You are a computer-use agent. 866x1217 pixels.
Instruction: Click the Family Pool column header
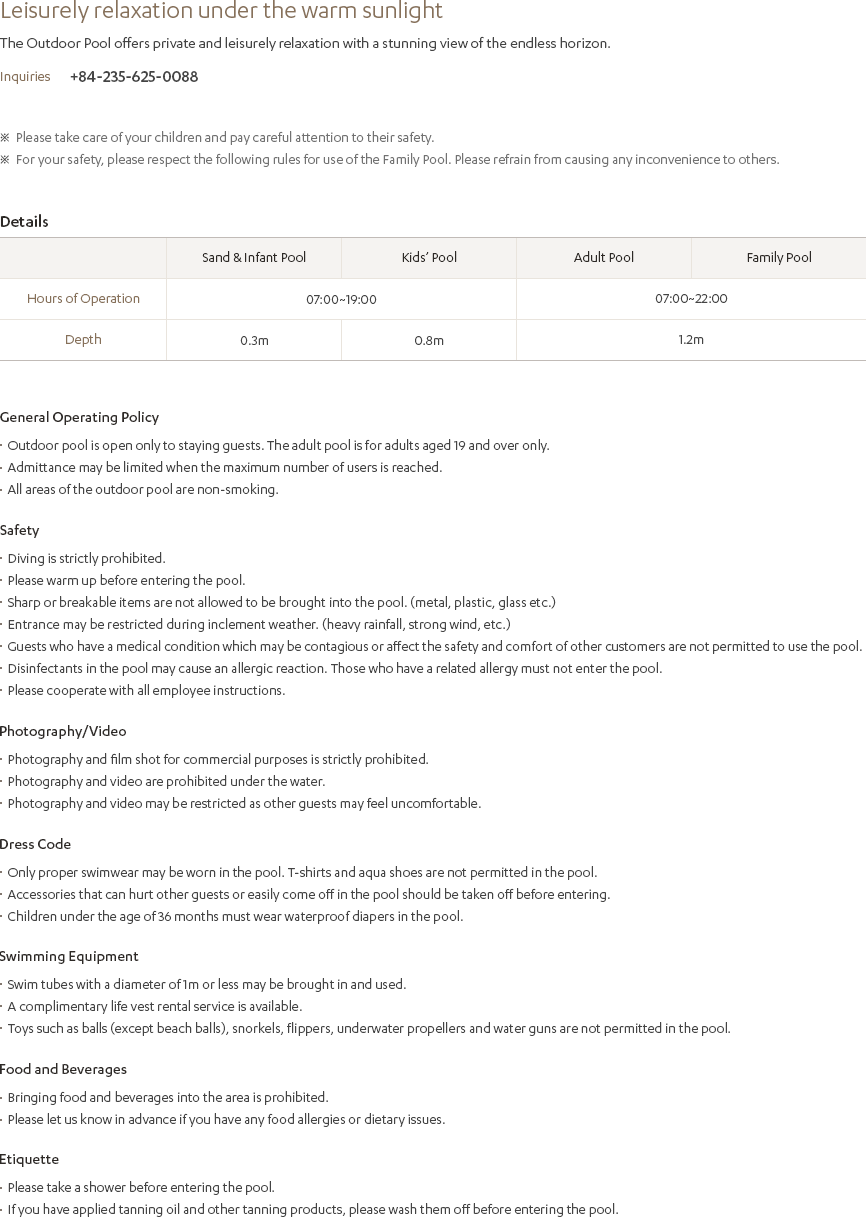779,258
